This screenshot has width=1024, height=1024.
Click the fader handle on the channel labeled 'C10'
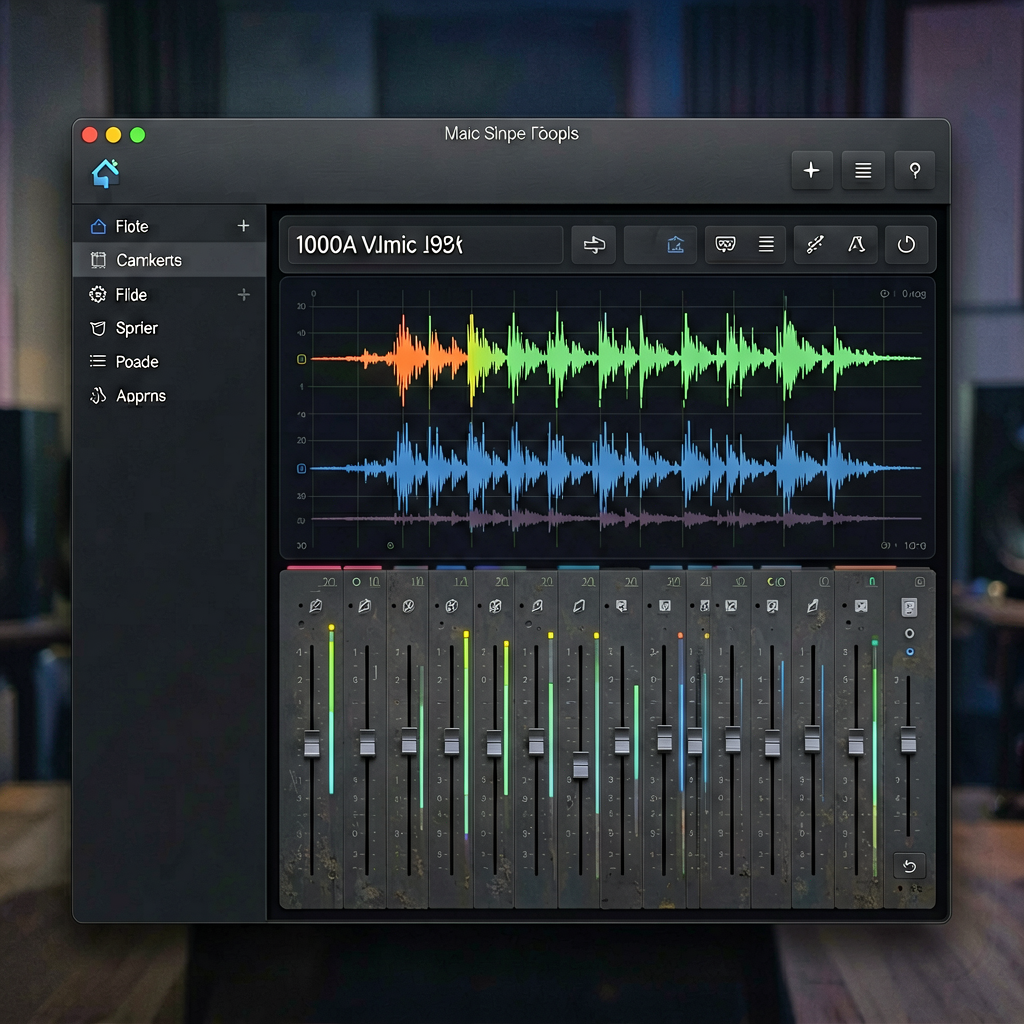point(772,743)
